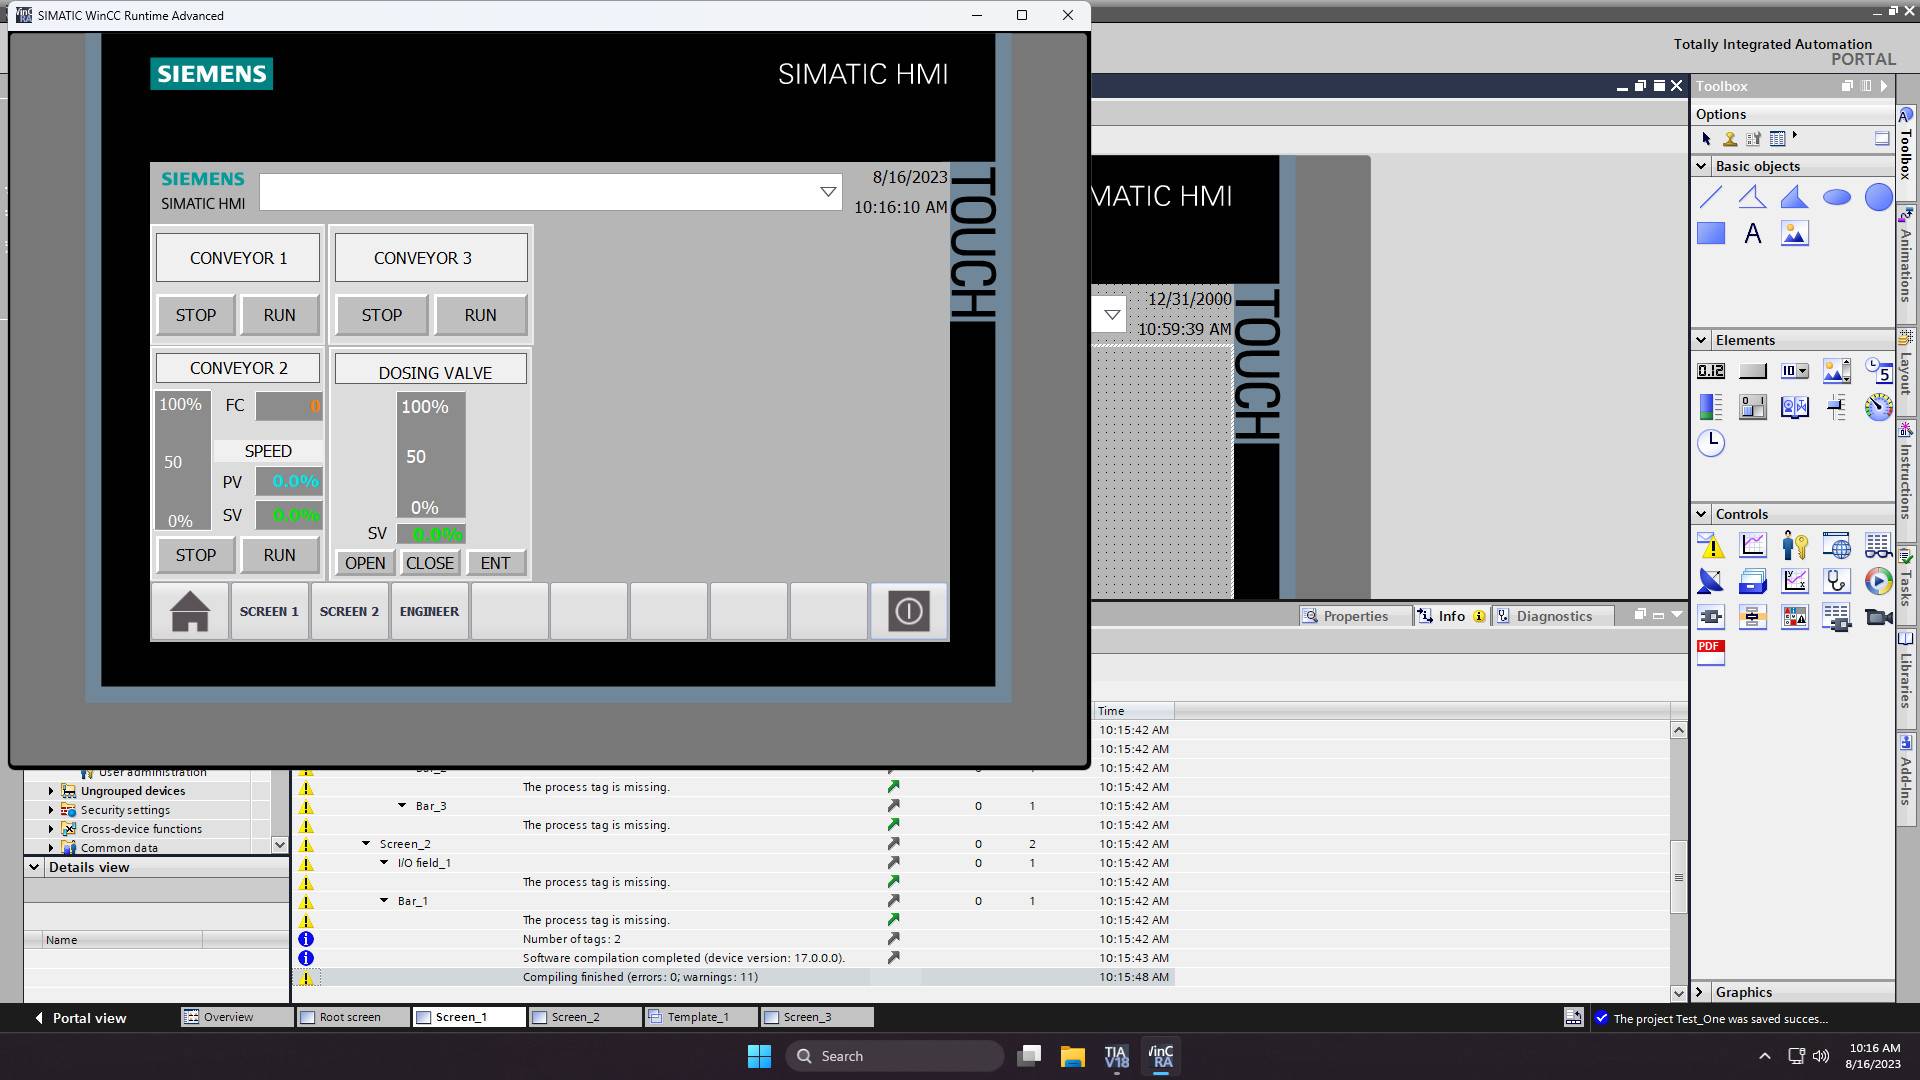Click the DOSING VALVE percentage bar

(x=431, y=455)
